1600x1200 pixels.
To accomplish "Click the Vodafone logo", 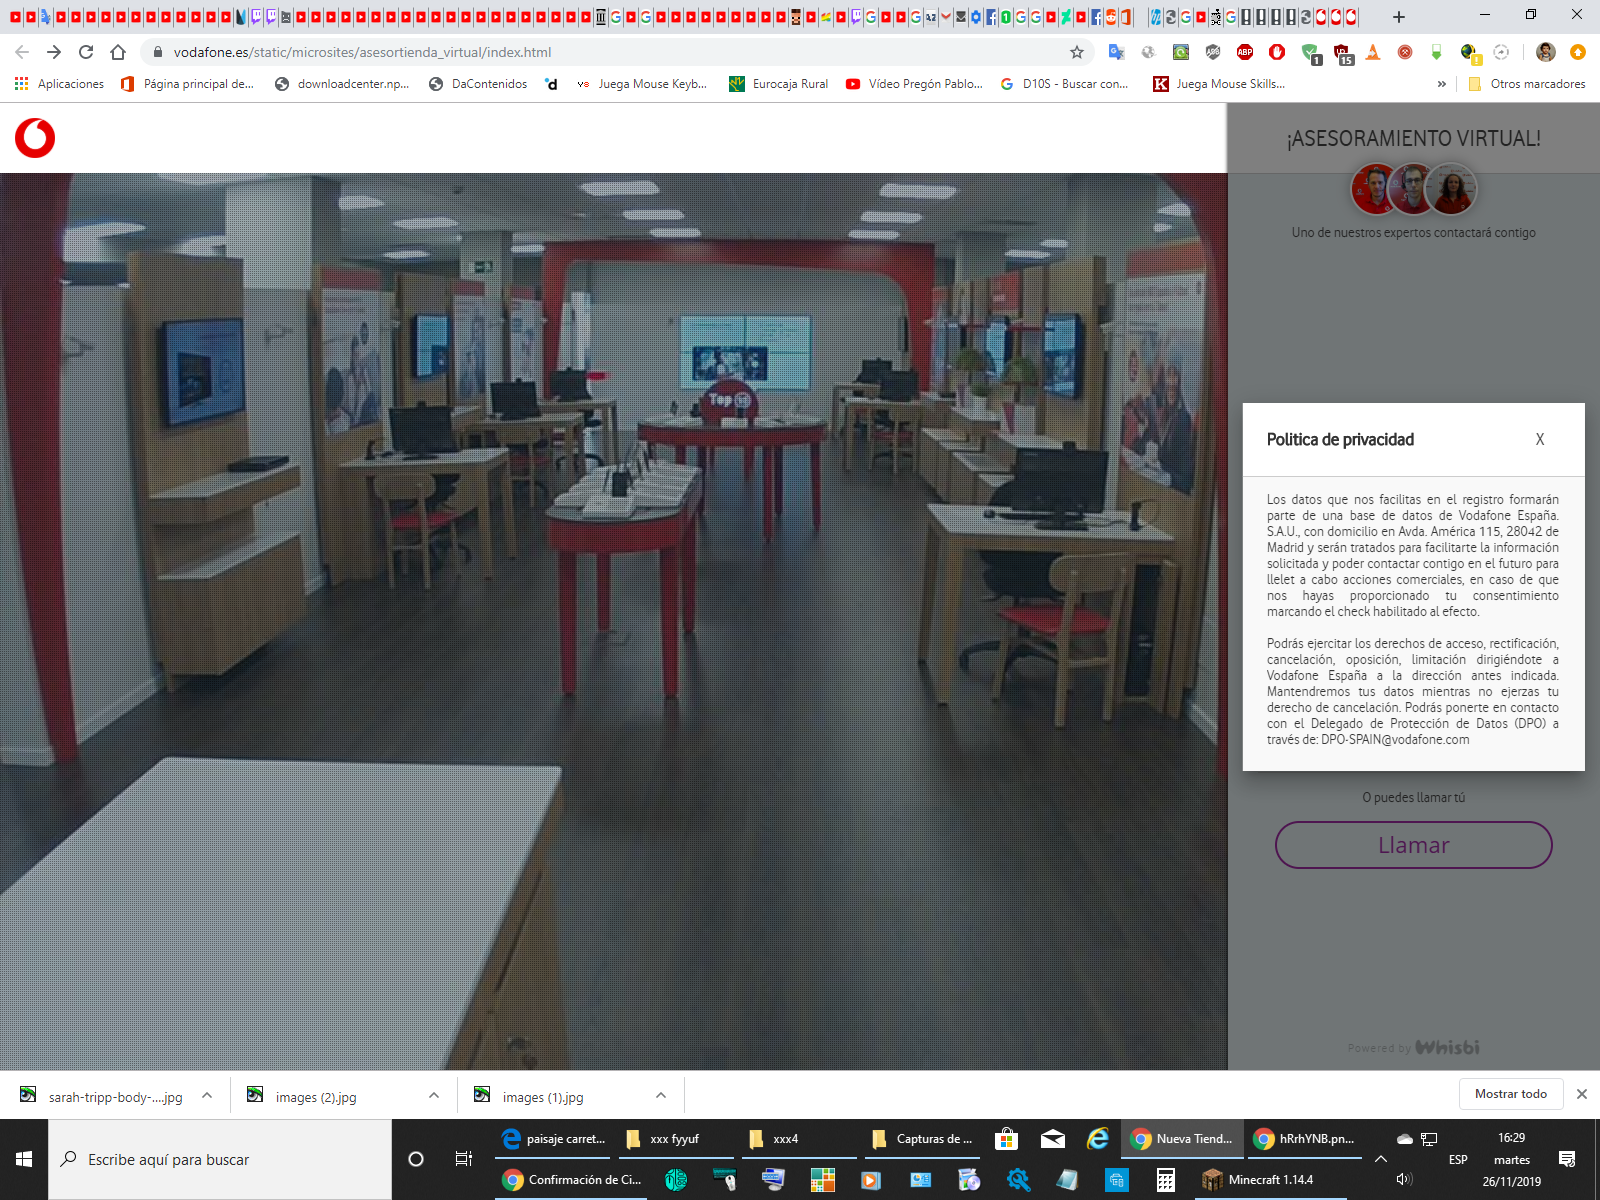I will tap(35, 138).
